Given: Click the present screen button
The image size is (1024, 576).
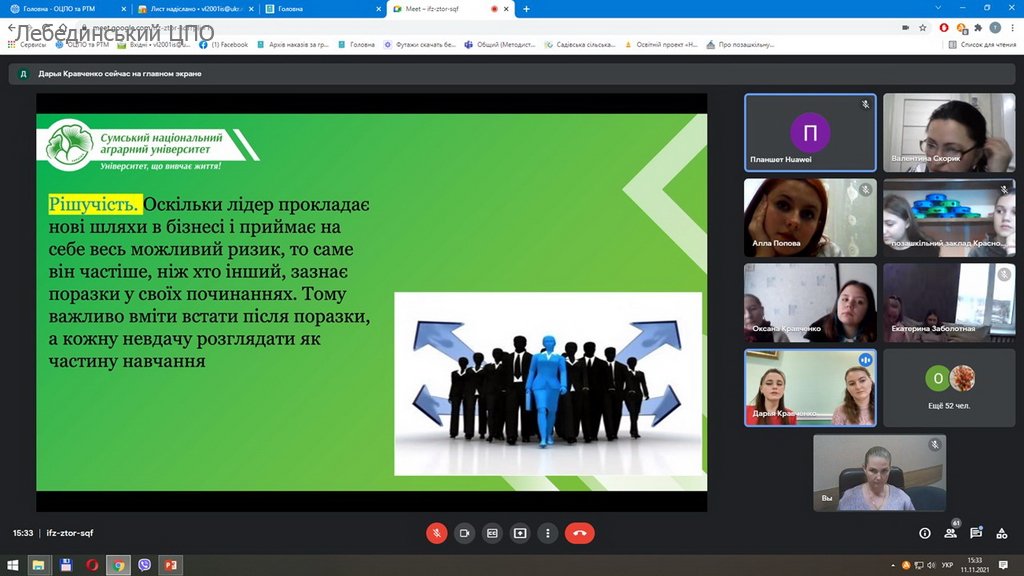Looking at the screenshot, I should tap(520, 533).
